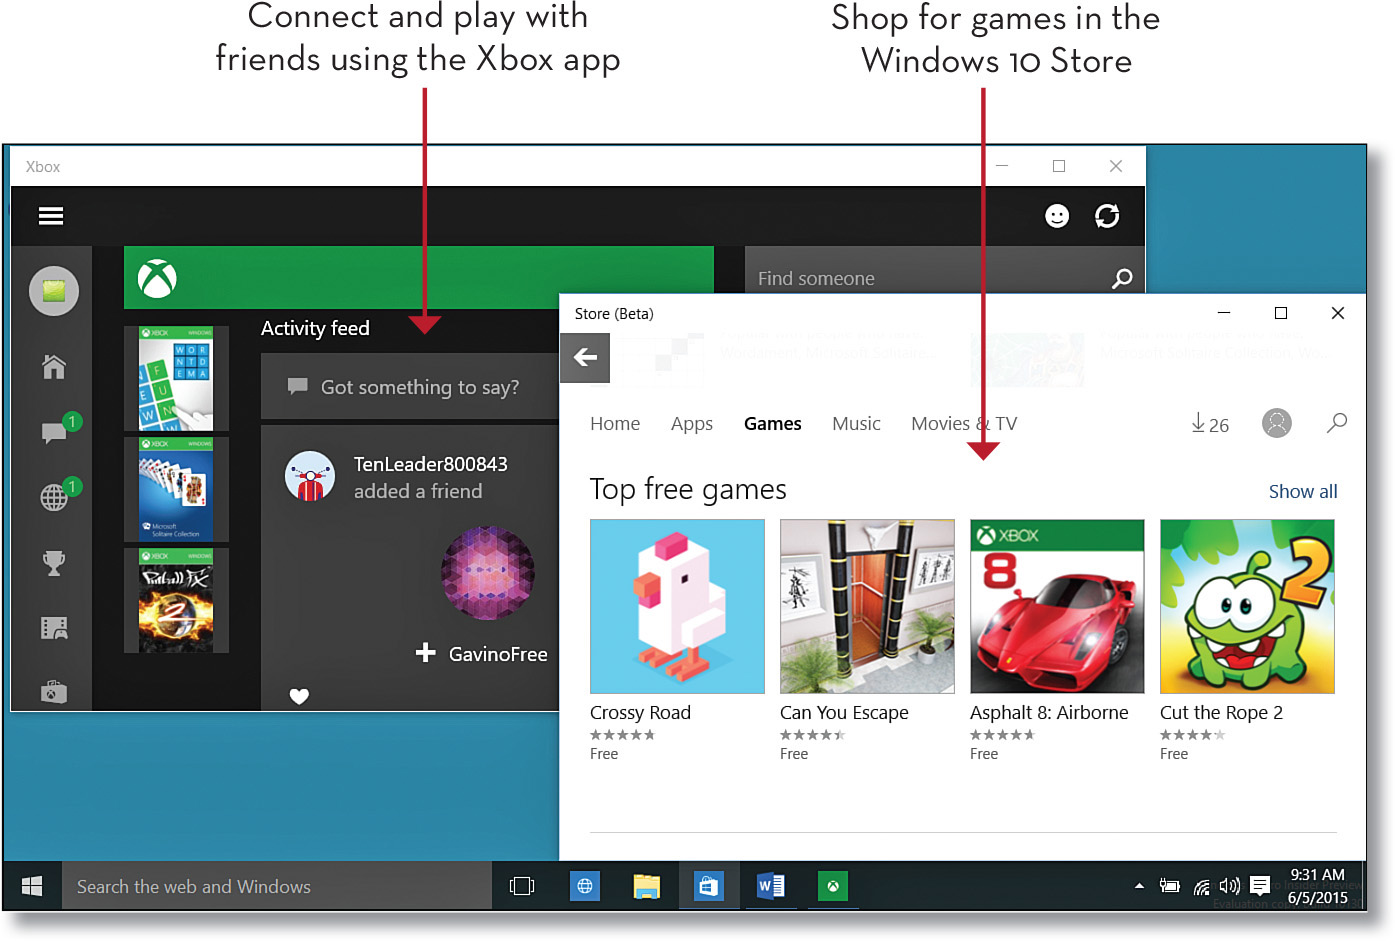Open Xbox activity alerts globe icon
1395x941 pixels.
click(x=55, y=497)
